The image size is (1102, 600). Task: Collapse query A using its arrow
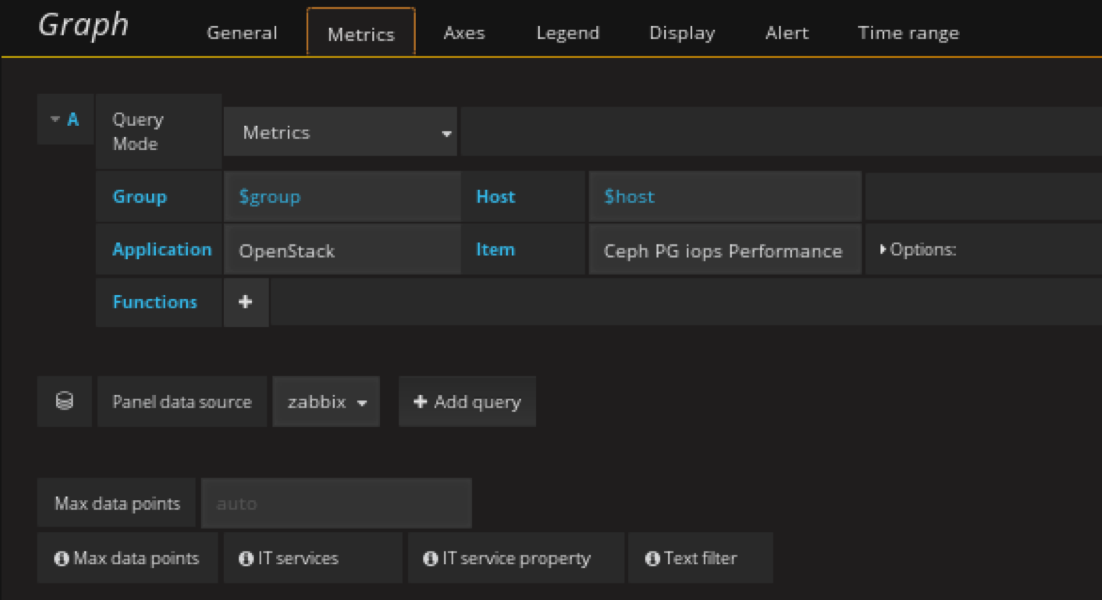pyautogui.click(x=55, y=120)
